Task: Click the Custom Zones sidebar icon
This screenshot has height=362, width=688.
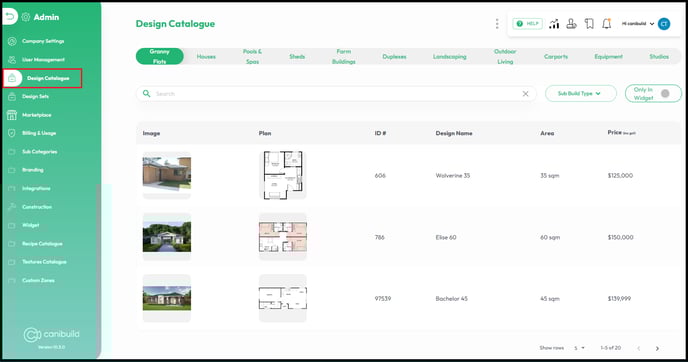Action: point(12,280)
